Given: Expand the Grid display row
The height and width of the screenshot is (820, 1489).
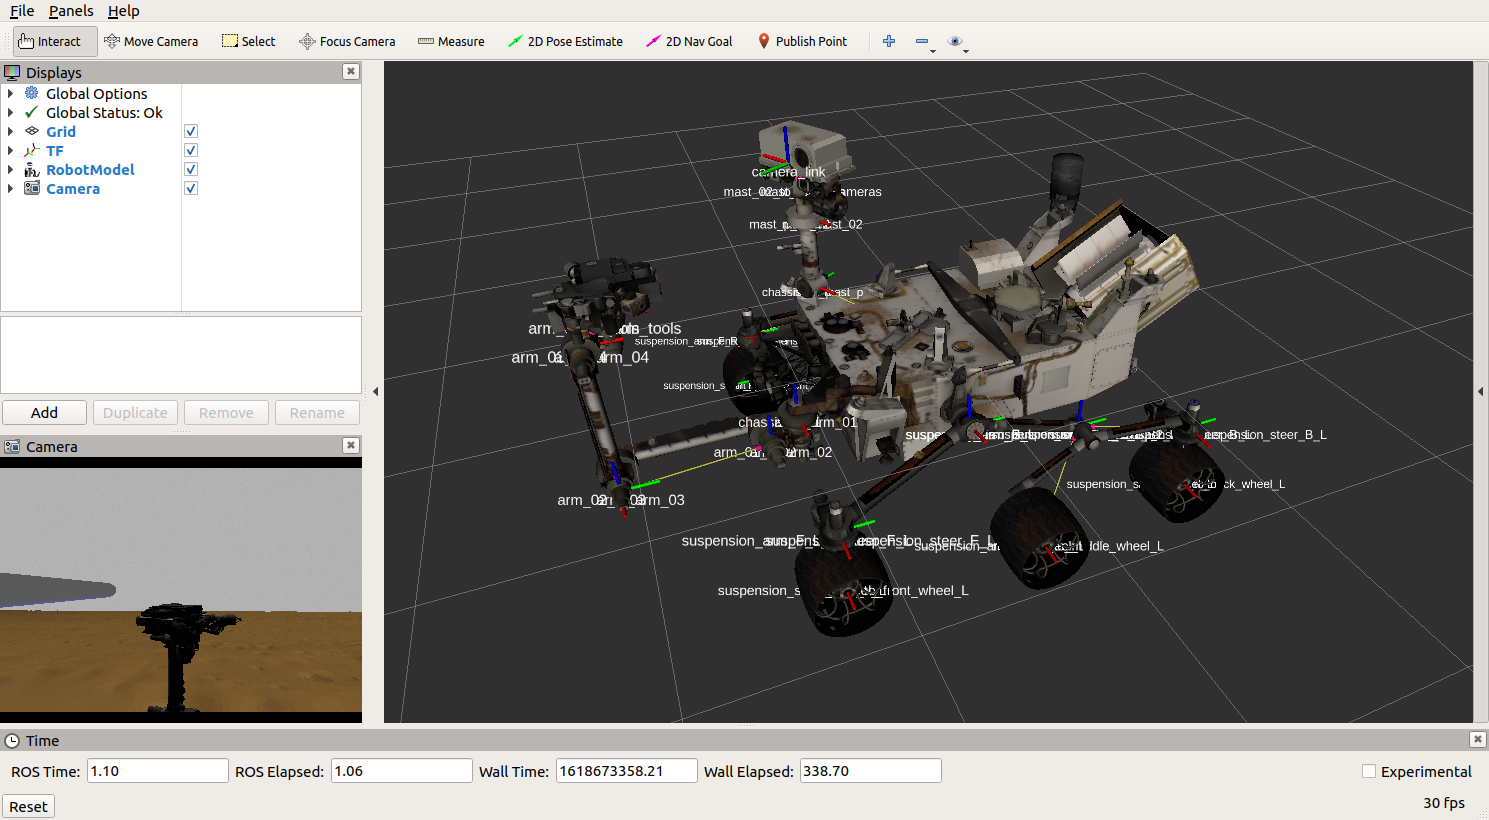Looking at the screenshot, I should point(11,131).
